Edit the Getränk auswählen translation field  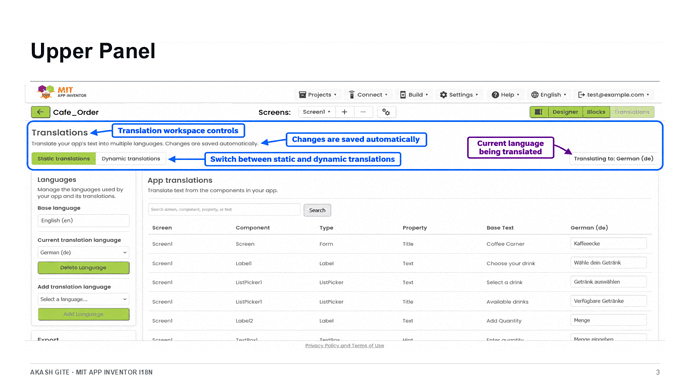609,282
